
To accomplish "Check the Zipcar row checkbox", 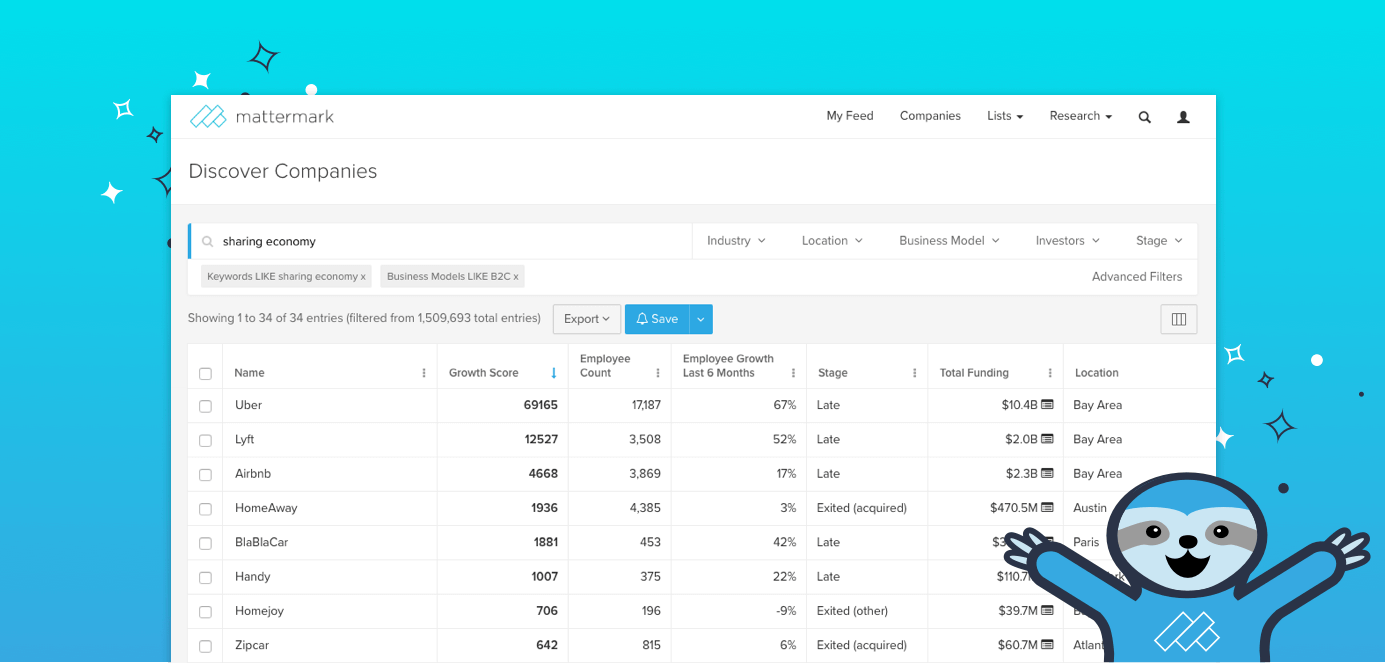I will click(205, 646).
